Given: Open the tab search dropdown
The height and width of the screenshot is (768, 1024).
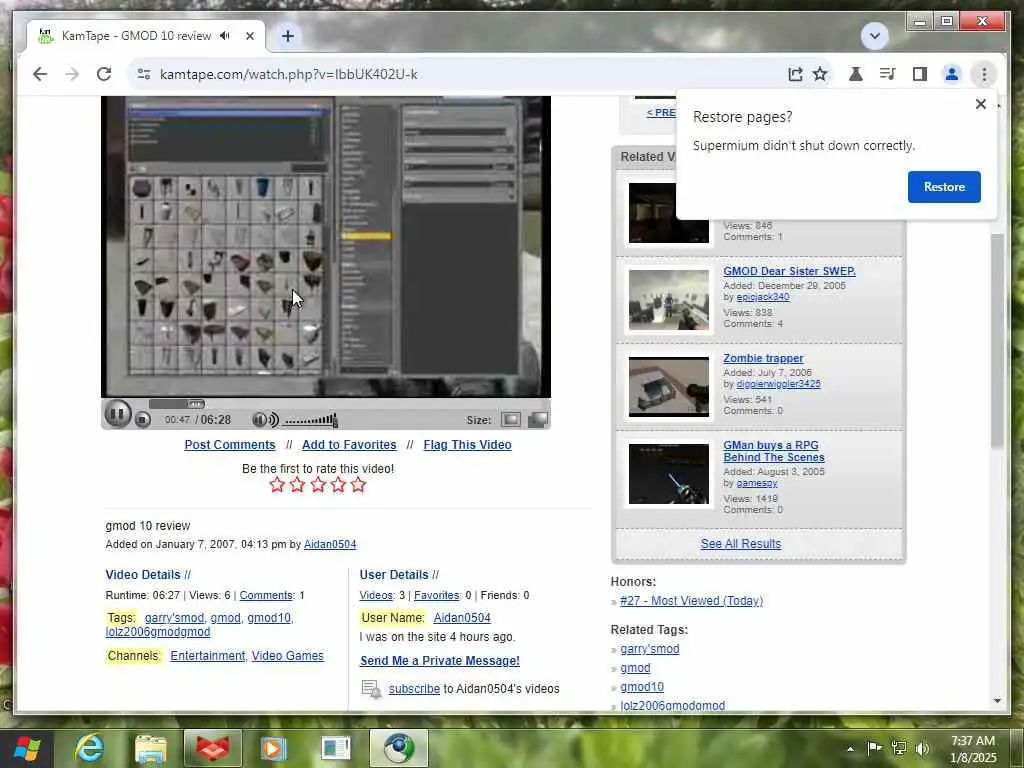Looking at the screenshot, I should [x=874, y=36].
